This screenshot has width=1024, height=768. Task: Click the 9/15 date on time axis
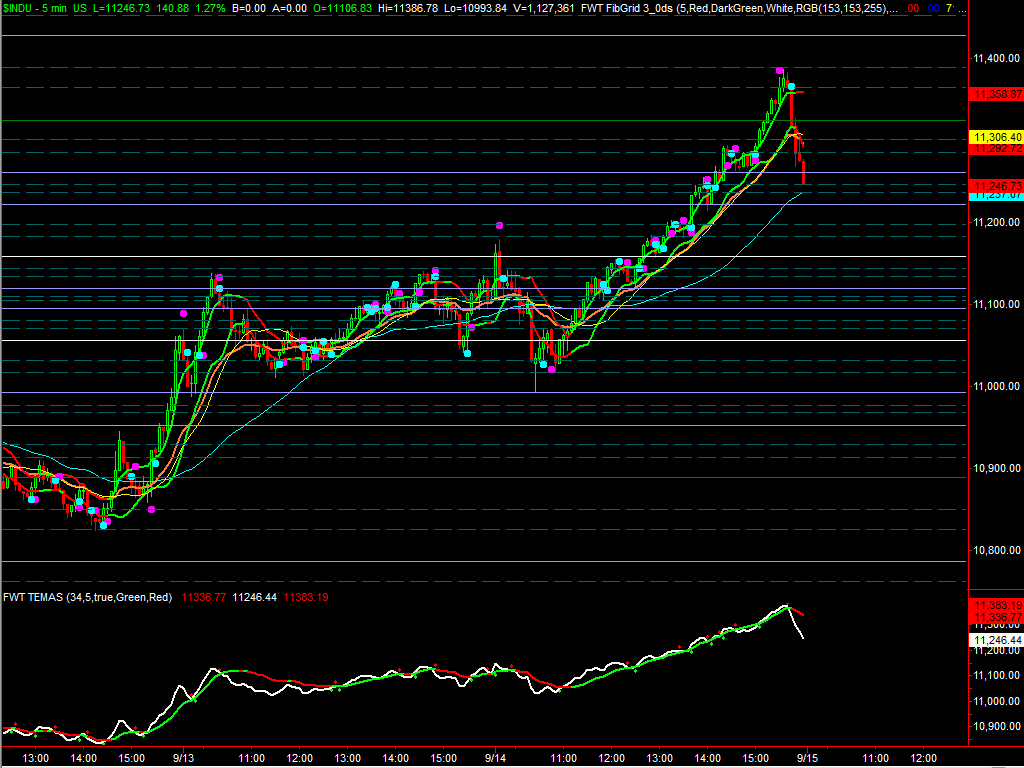point(808,758)
